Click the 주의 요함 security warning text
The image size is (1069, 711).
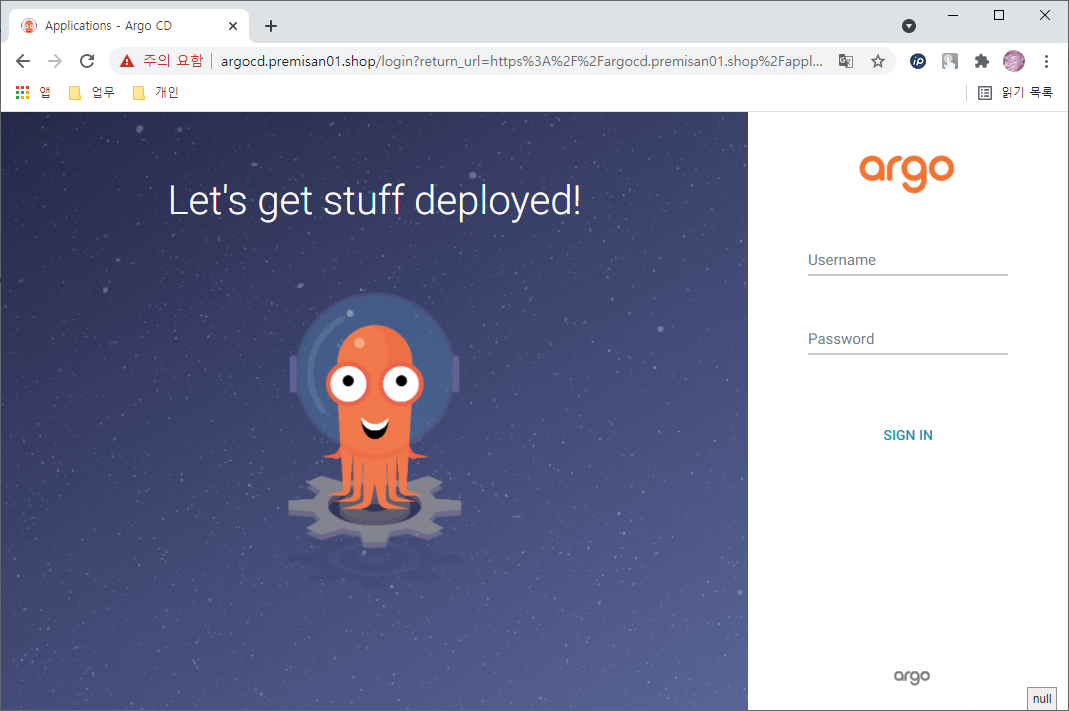173,61
